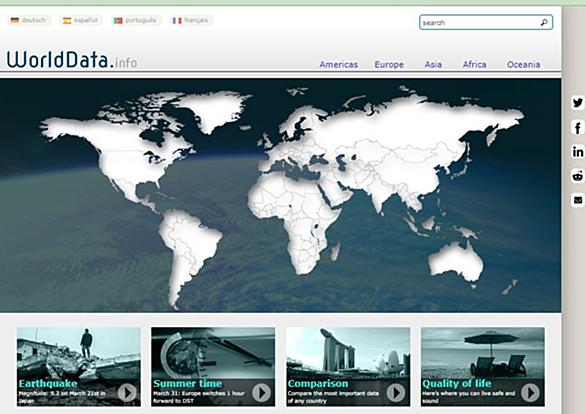Click the Earthquake heading text
The width and height of the screenshot is (586, 414).
[x=48, y=384]
